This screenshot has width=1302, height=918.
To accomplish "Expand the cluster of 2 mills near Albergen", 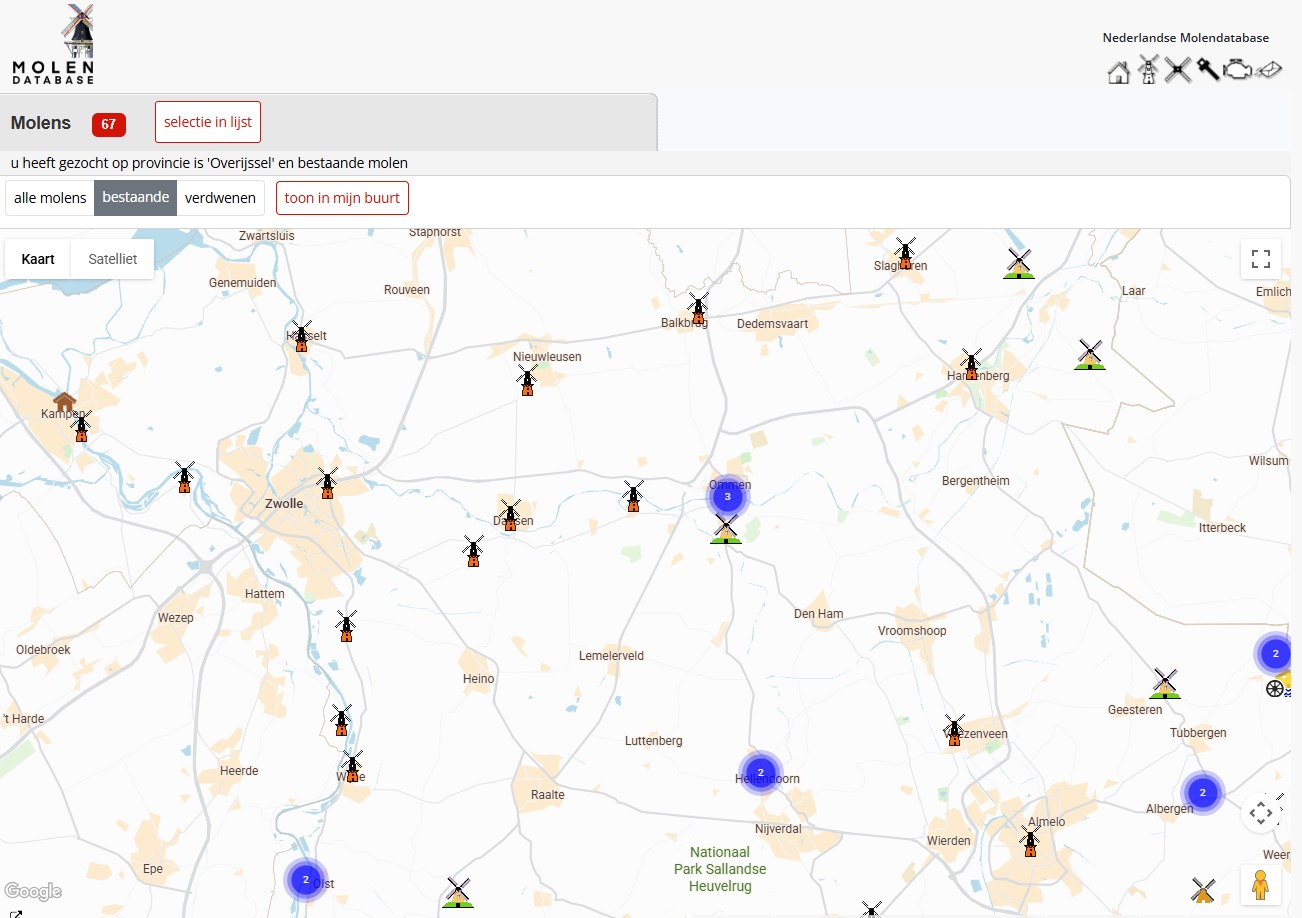I will (1202, 793).
